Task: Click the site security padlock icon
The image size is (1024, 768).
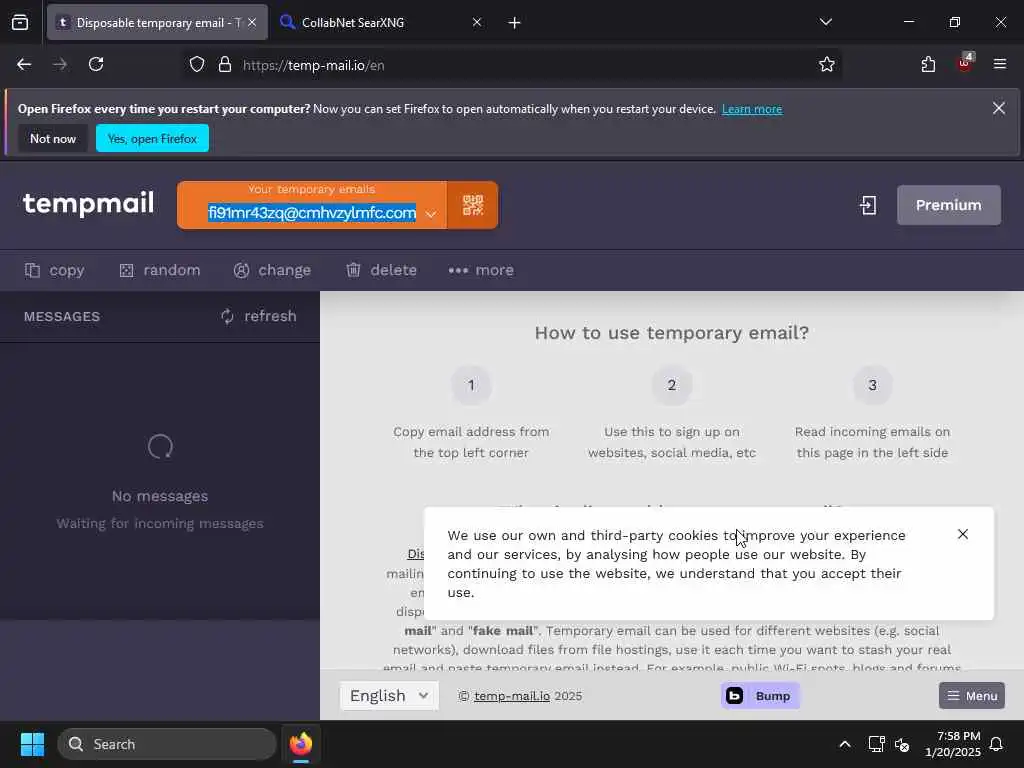Action: point(225,65)
